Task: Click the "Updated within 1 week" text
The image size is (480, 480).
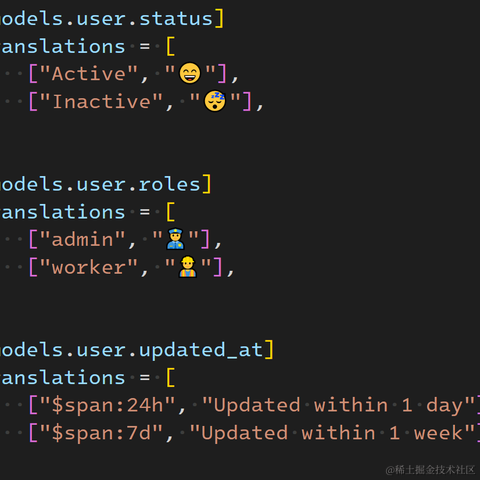Action: (332, 433)
